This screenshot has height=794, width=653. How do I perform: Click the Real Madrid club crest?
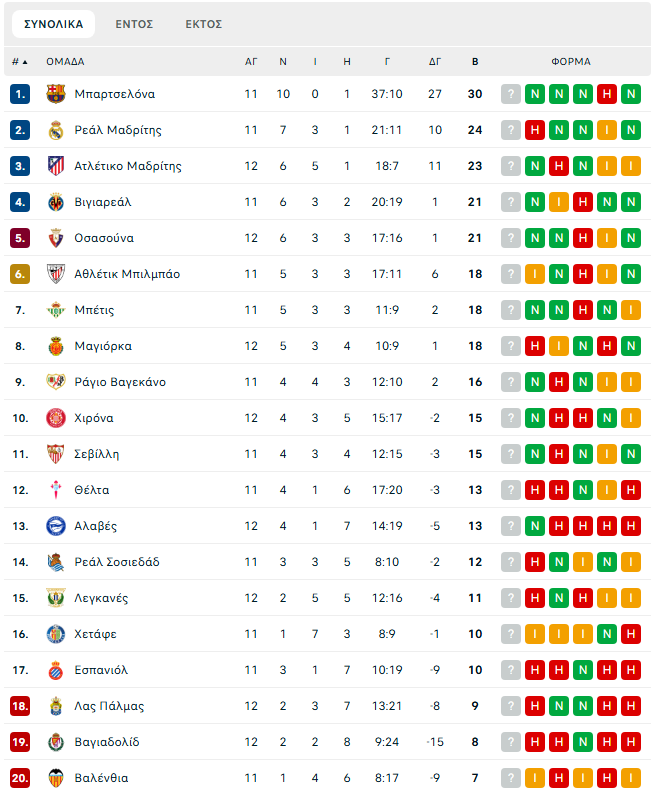click(x=56, y=130)
